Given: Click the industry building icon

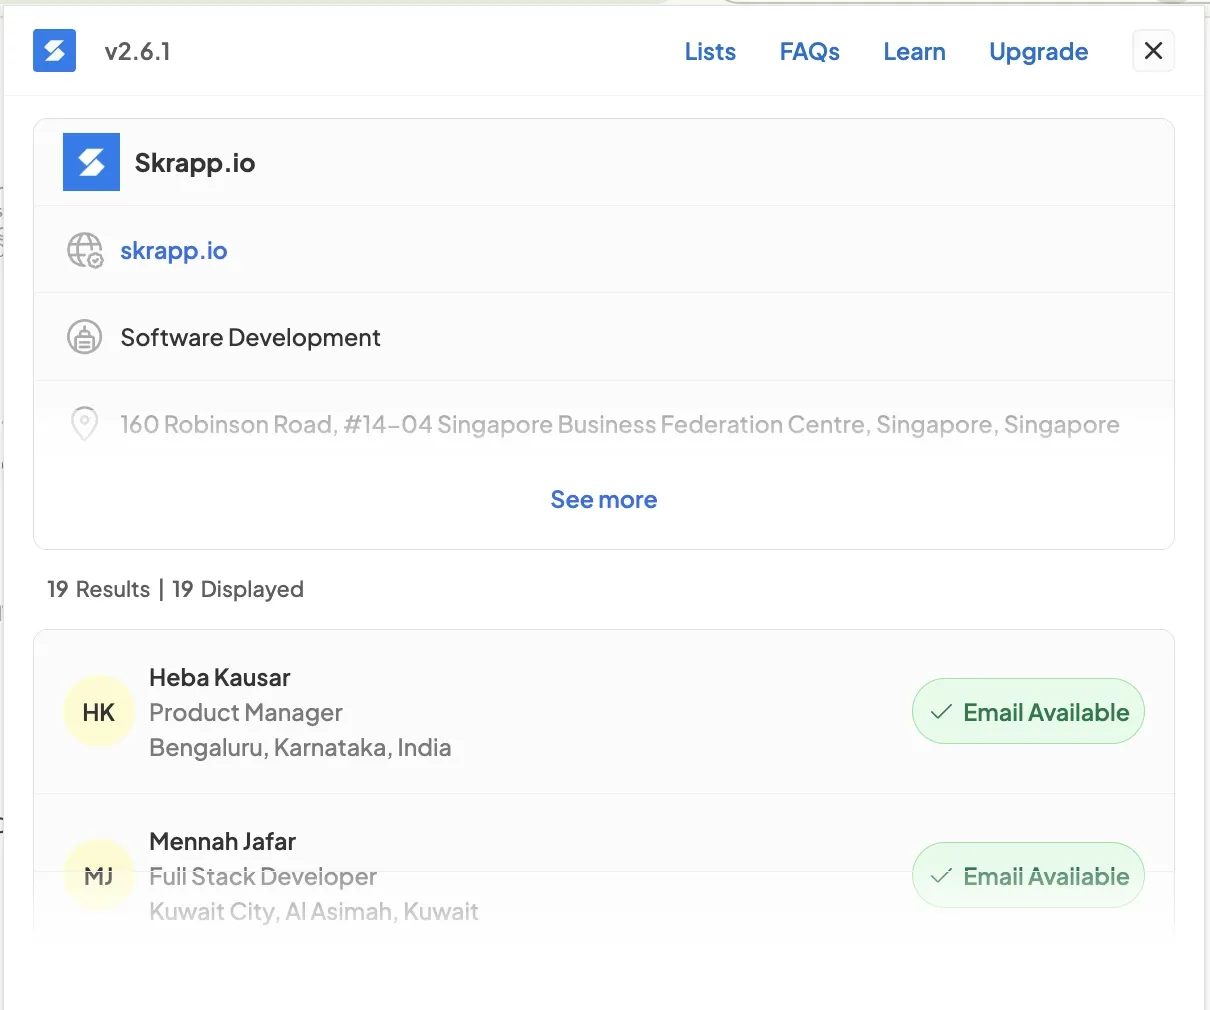Looking at the screenshot, I should (x=85, y=338).
